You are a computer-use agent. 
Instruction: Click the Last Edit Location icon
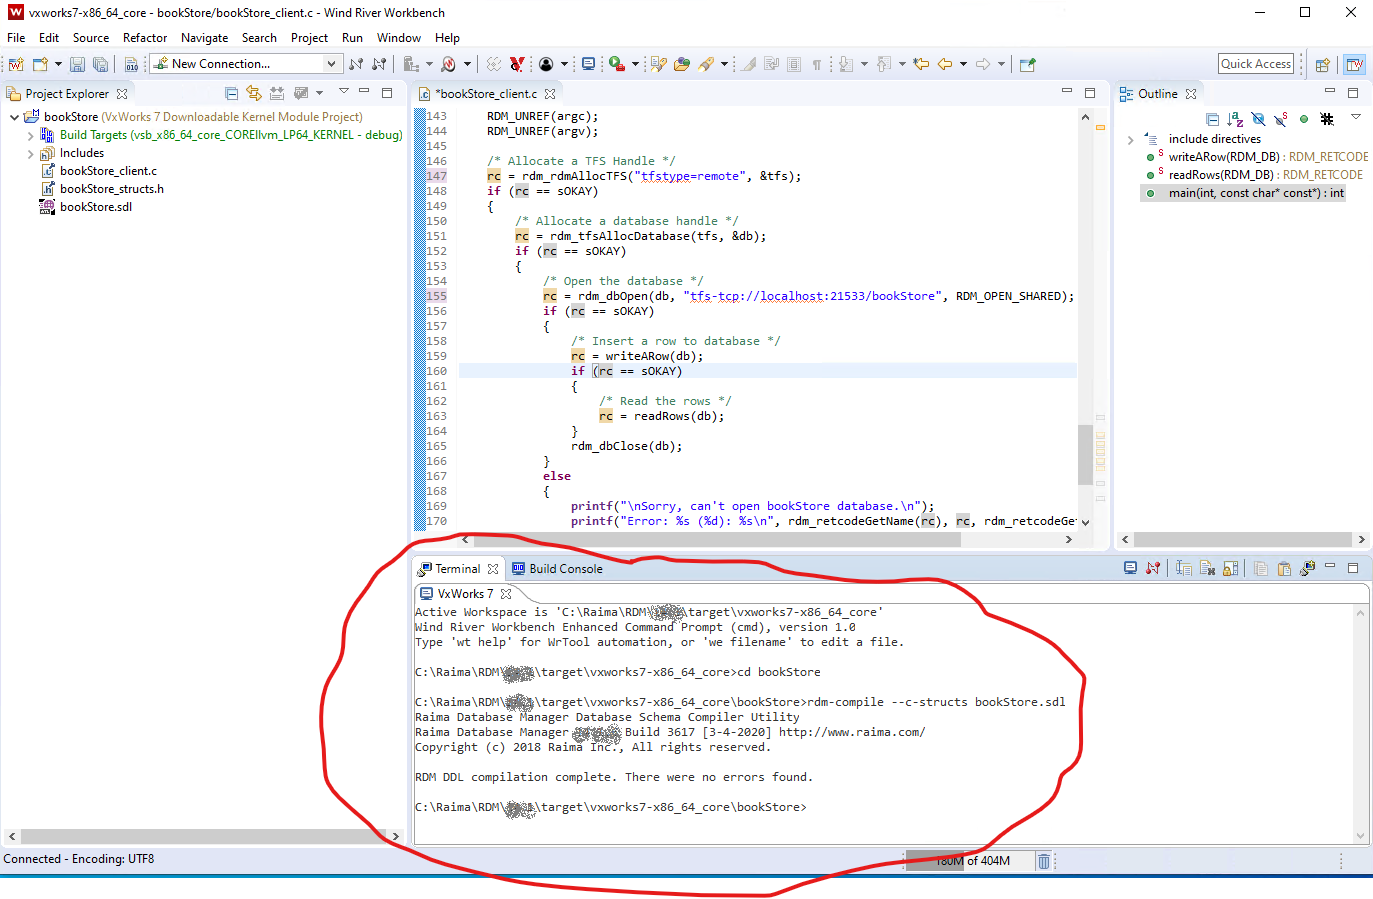[921, 64]
